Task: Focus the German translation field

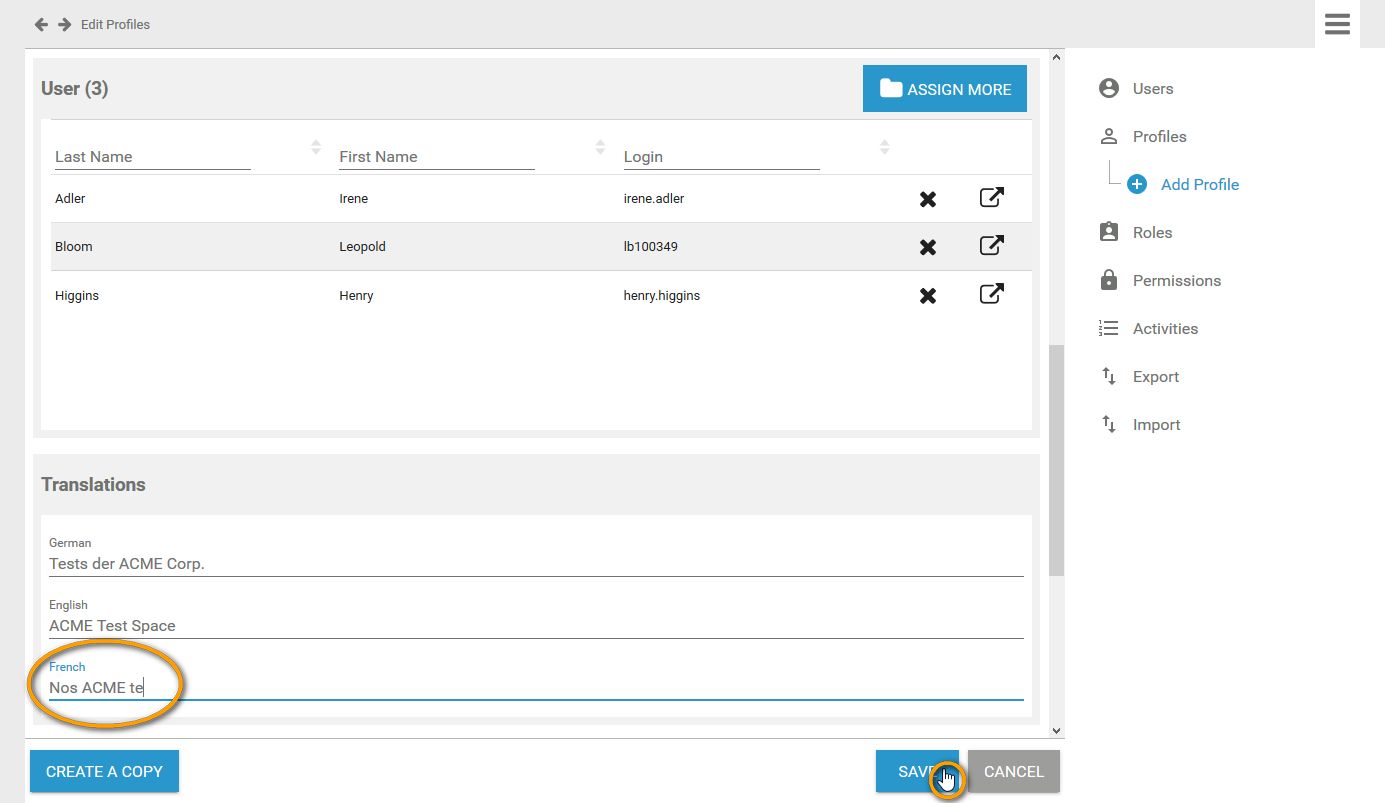Action: tap(535, 564)
